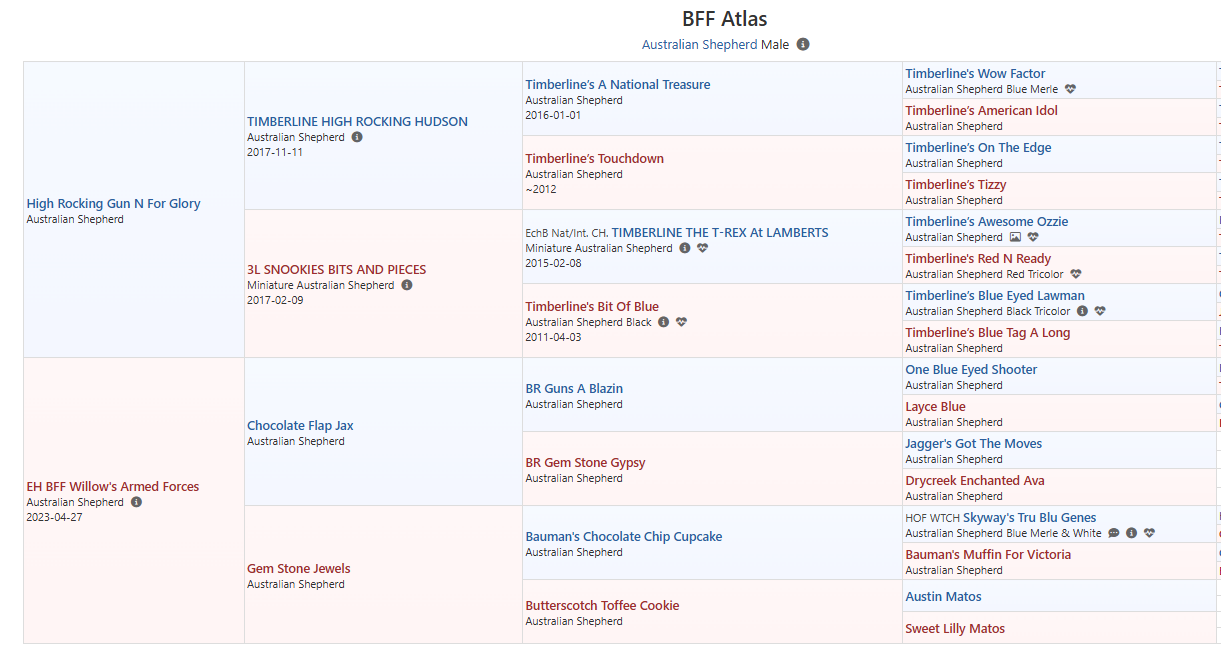The image size is (1221, 655).
Task: Click health icon for Timberline's Blue Eyed Lawman
Action: [x=1100, y=311]
